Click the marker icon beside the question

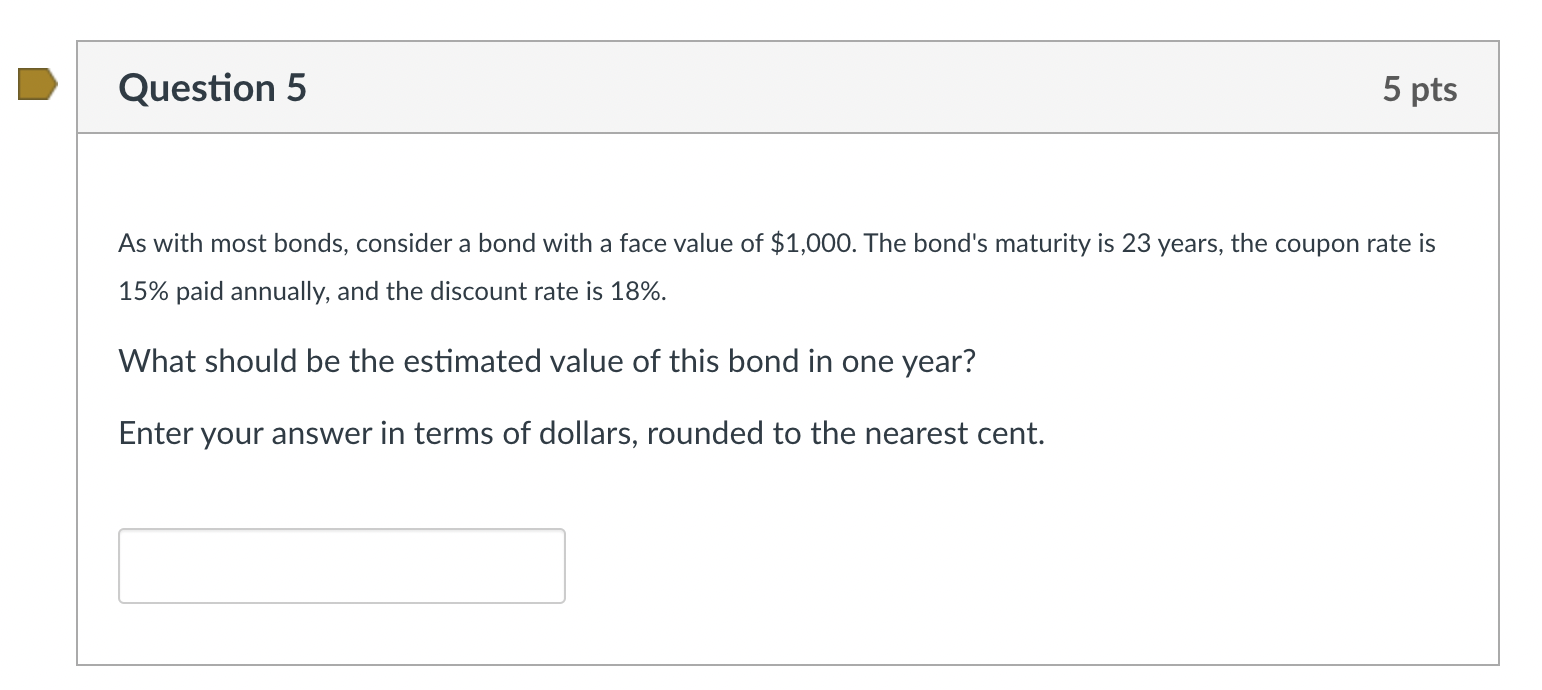35,86
